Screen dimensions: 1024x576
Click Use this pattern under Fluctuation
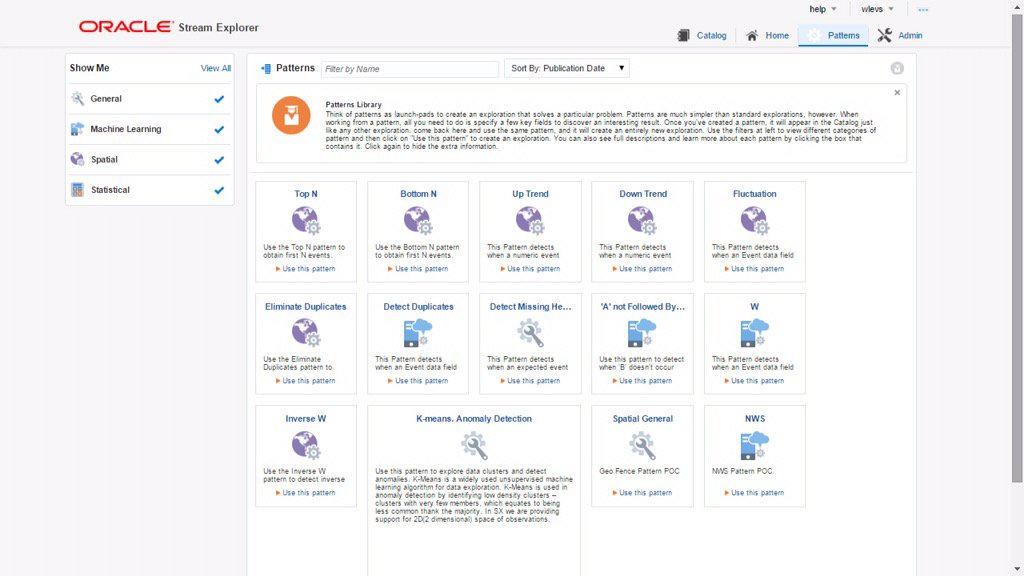point(754,268)
